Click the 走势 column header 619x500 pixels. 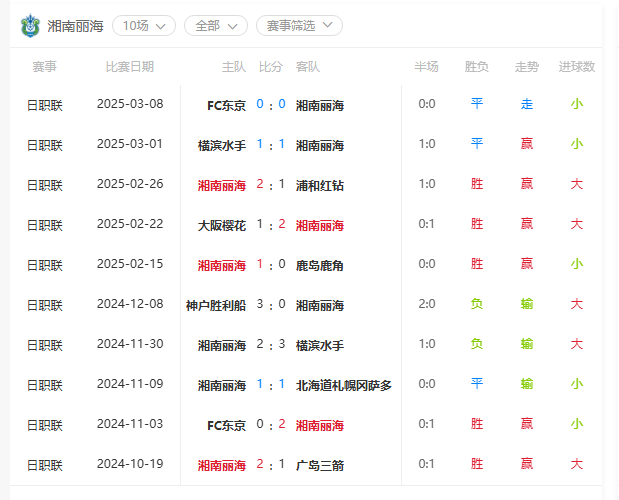[527, 67]
